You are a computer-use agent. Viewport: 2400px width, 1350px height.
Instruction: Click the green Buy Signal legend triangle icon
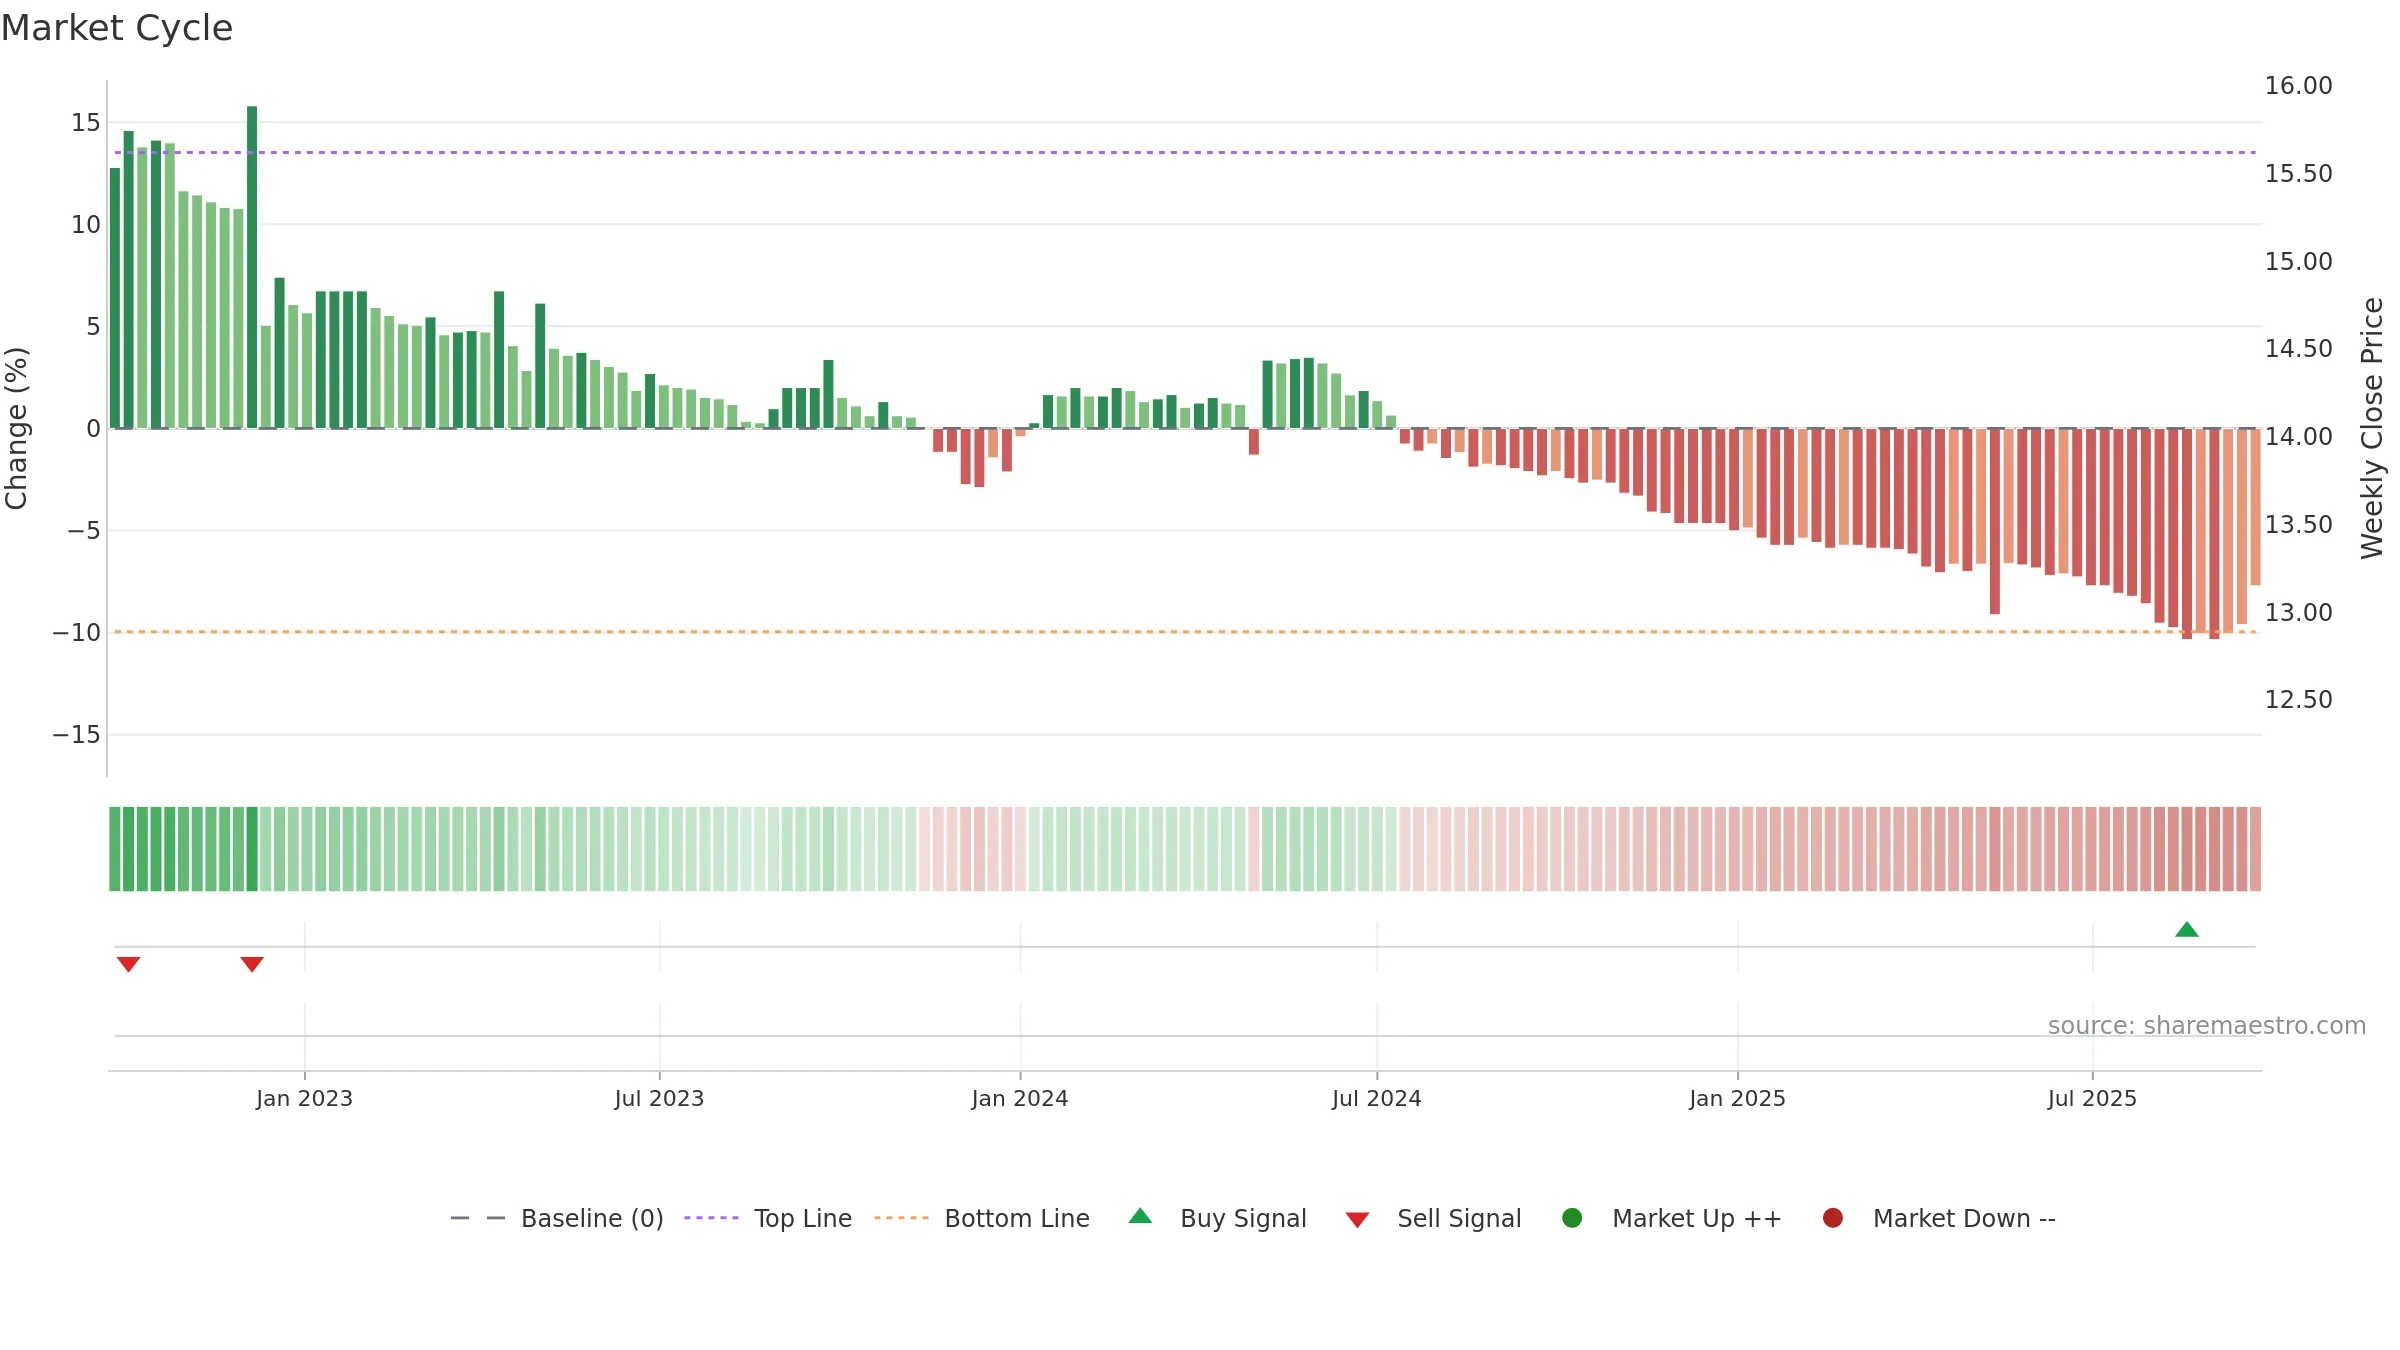1140,1216
